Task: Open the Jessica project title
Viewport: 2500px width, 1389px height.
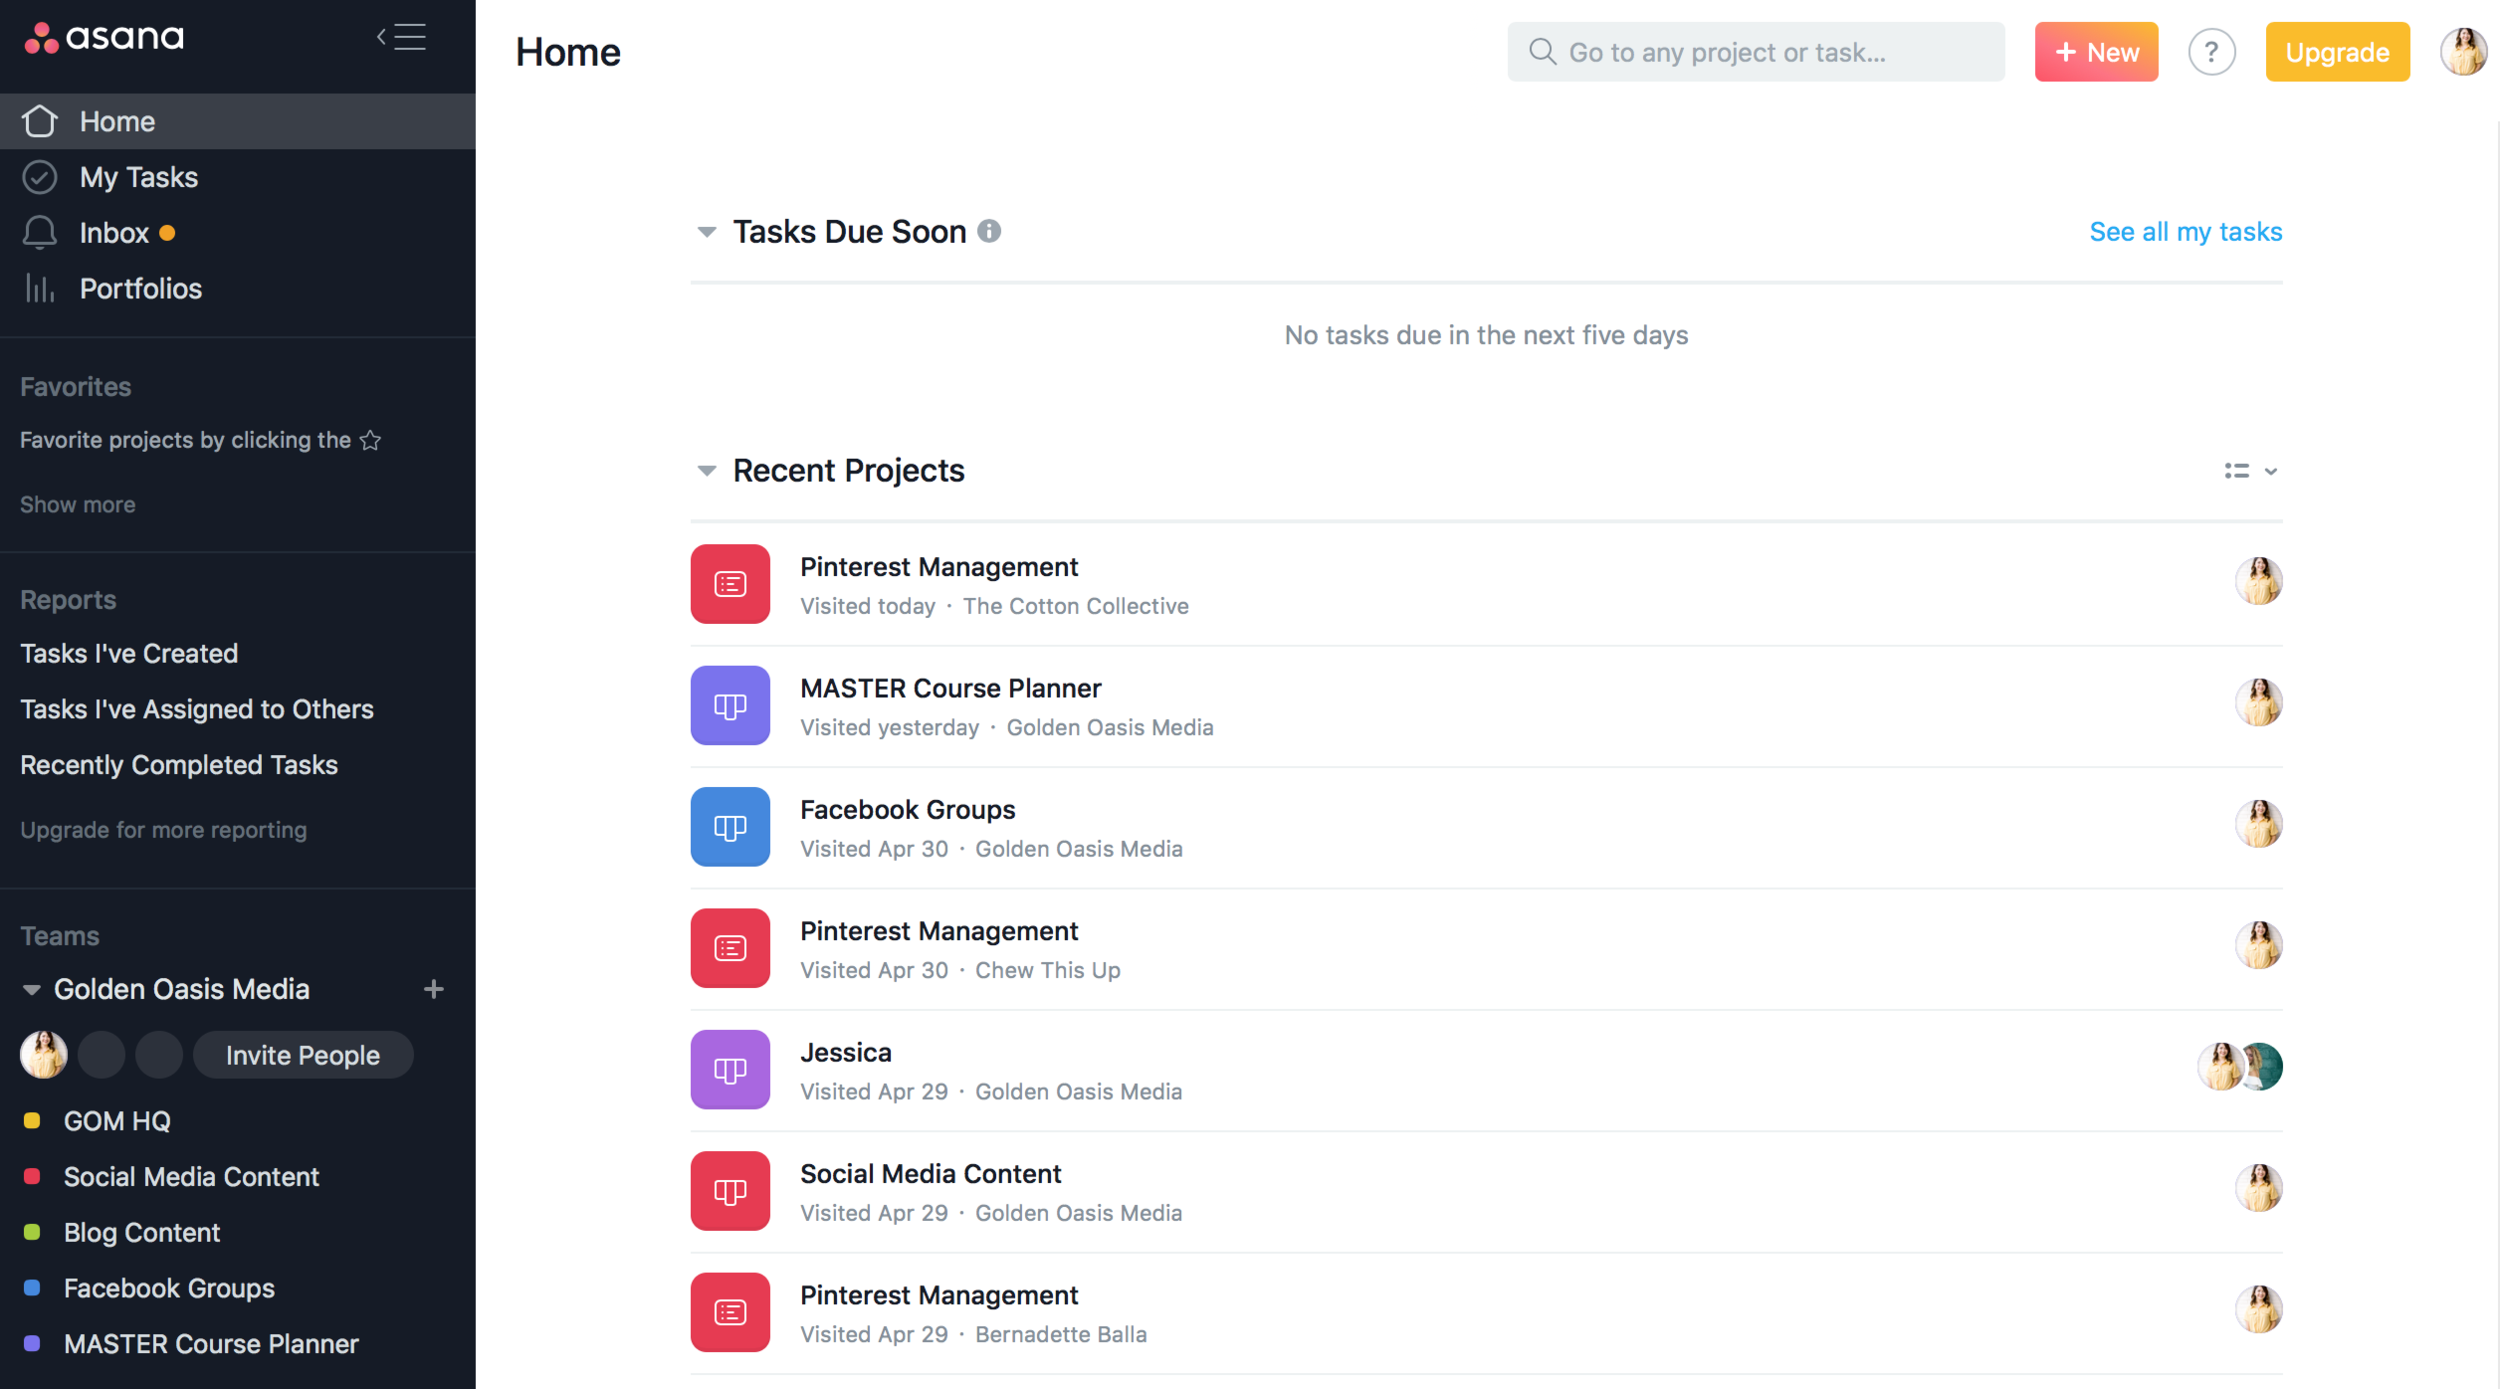Action: tap(845, 1052)
